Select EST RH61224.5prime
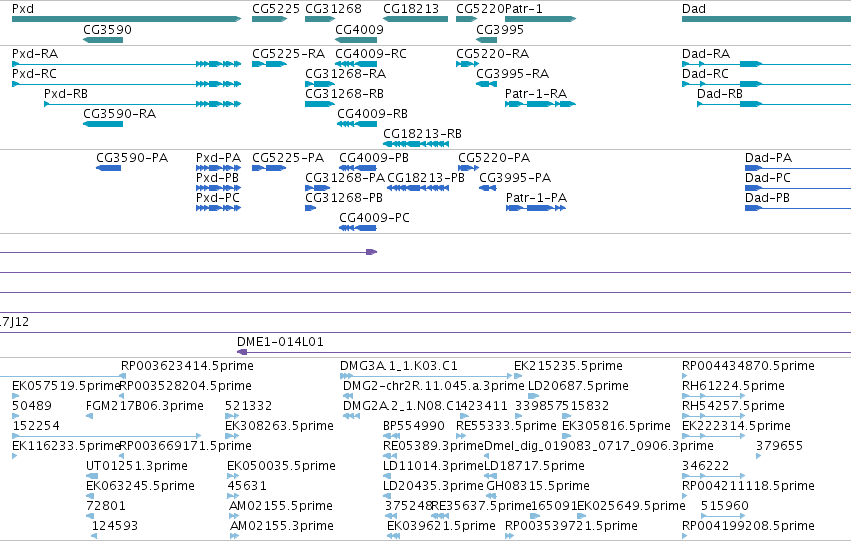851x541 pixels. [x=733, y=386]
